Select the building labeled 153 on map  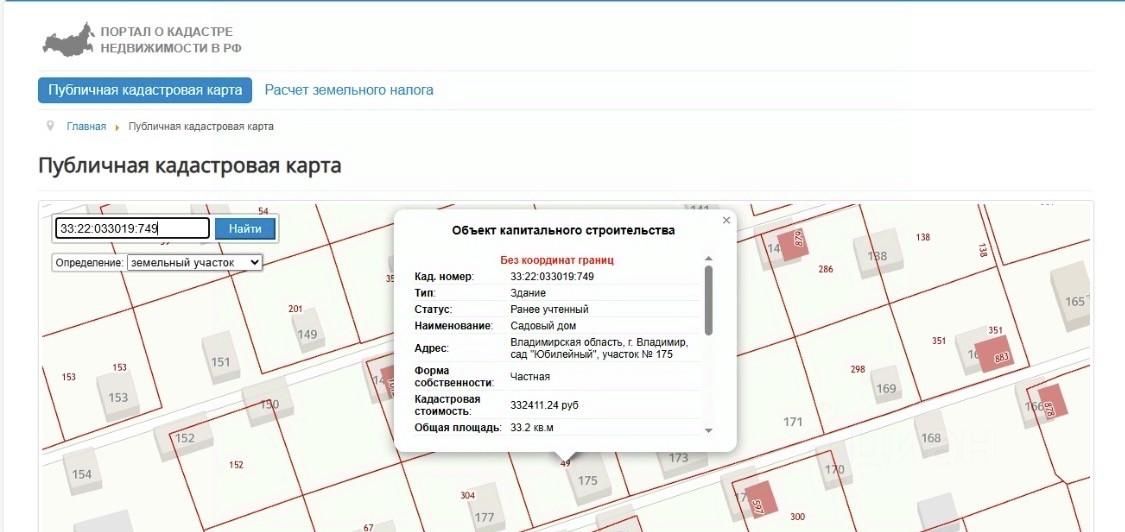118,396
